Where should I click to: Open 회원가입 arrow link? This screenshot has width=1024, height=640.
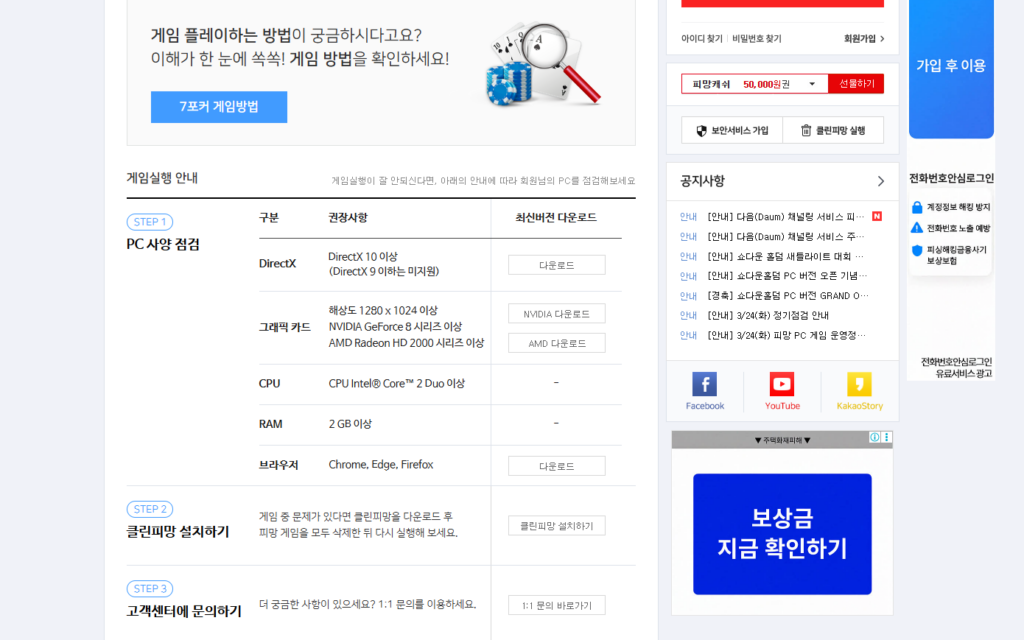(x=864, y=38)
